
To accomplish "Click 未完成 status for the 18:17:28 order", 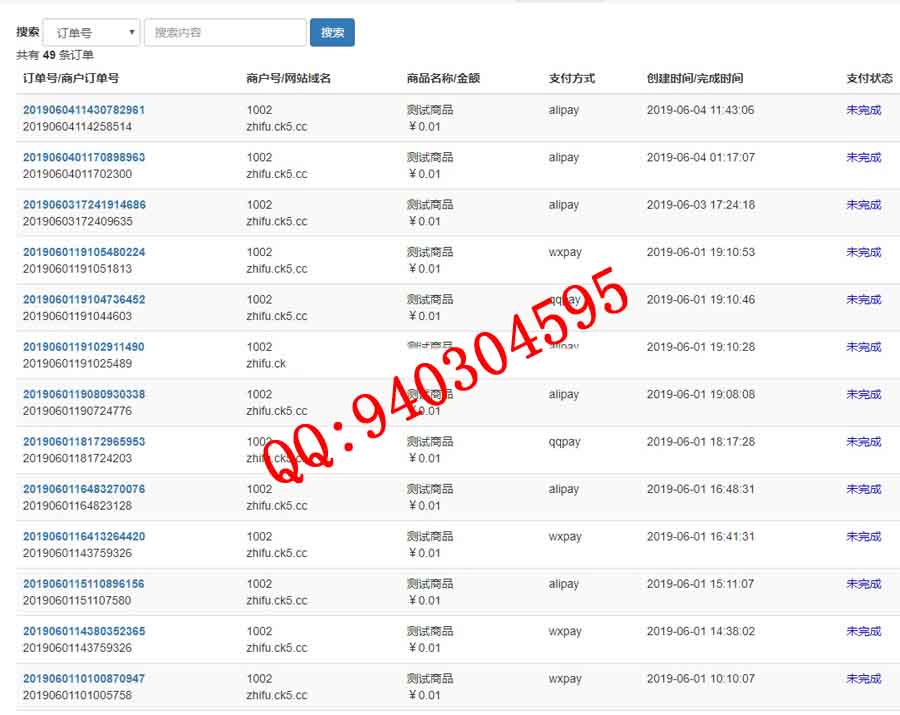I will pos(863,441).
